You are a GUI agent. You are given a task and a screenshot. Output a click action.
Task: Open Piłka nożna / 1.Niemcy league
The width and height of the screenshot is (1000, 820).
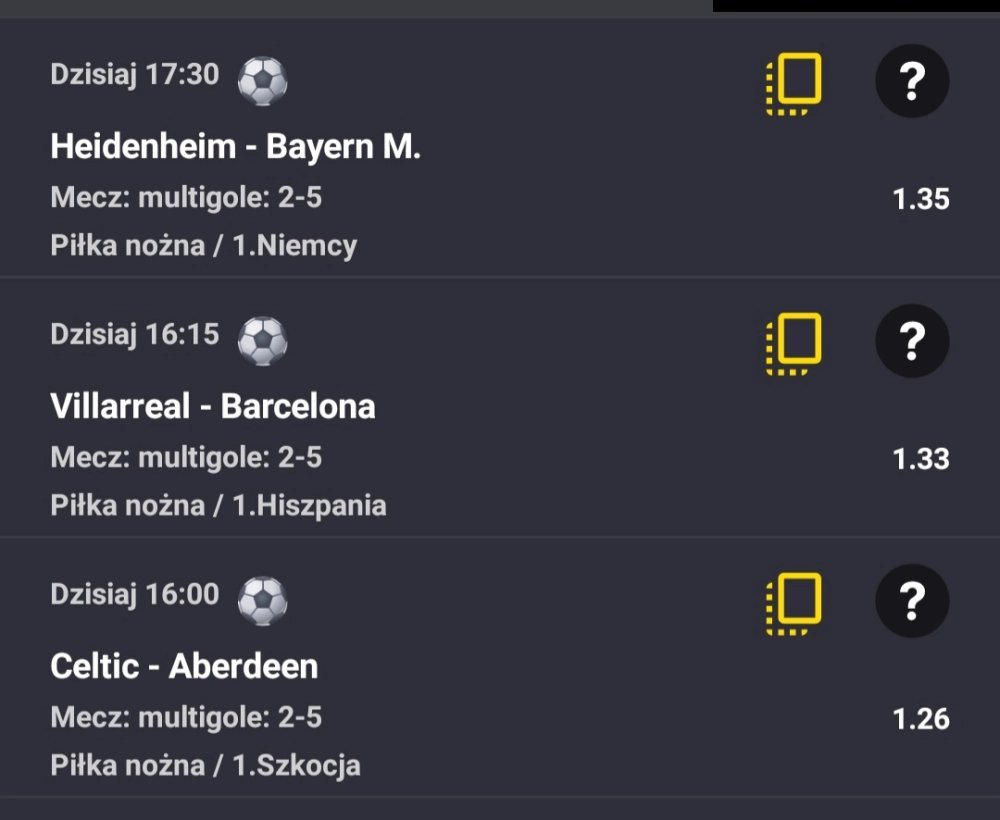click(203, 245)
